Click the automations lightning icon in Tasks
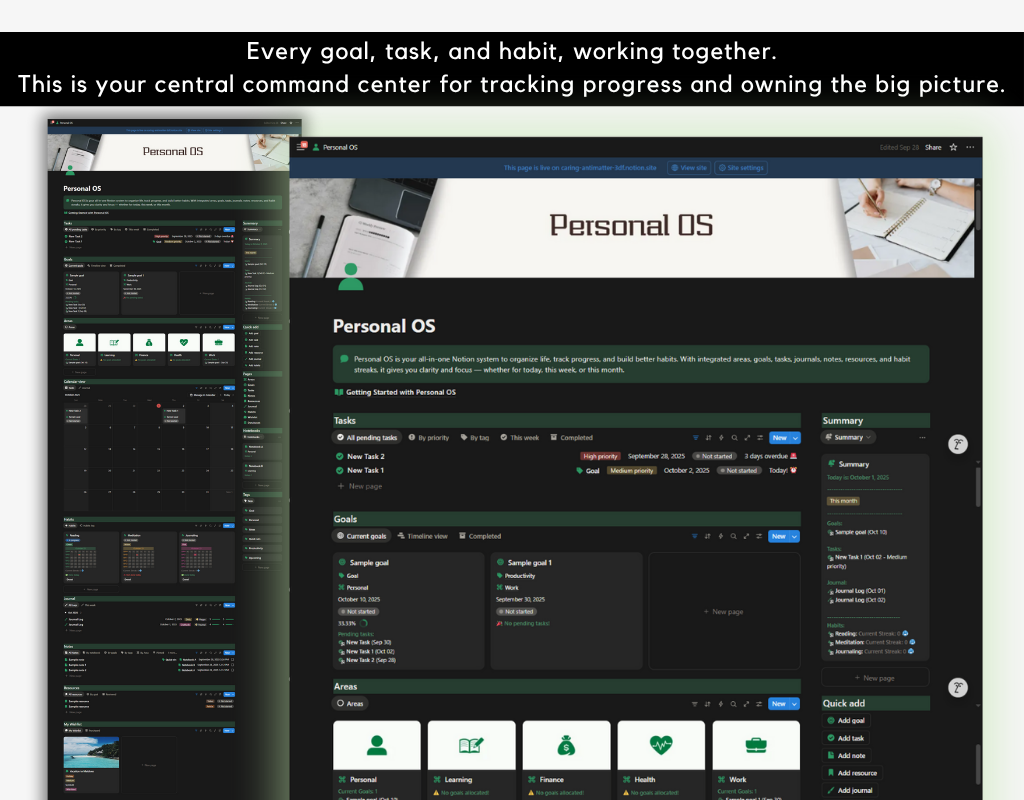Image resolution: width=1024 pixels, height=800 pixels. (722, 438)
